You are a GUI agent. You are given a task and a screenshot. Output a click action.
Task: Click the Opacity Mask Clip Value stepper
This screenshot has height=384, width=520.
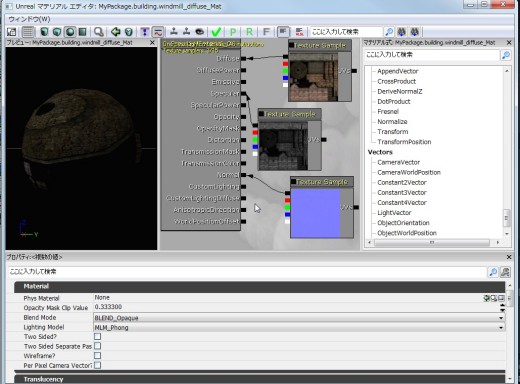point(502,307)
